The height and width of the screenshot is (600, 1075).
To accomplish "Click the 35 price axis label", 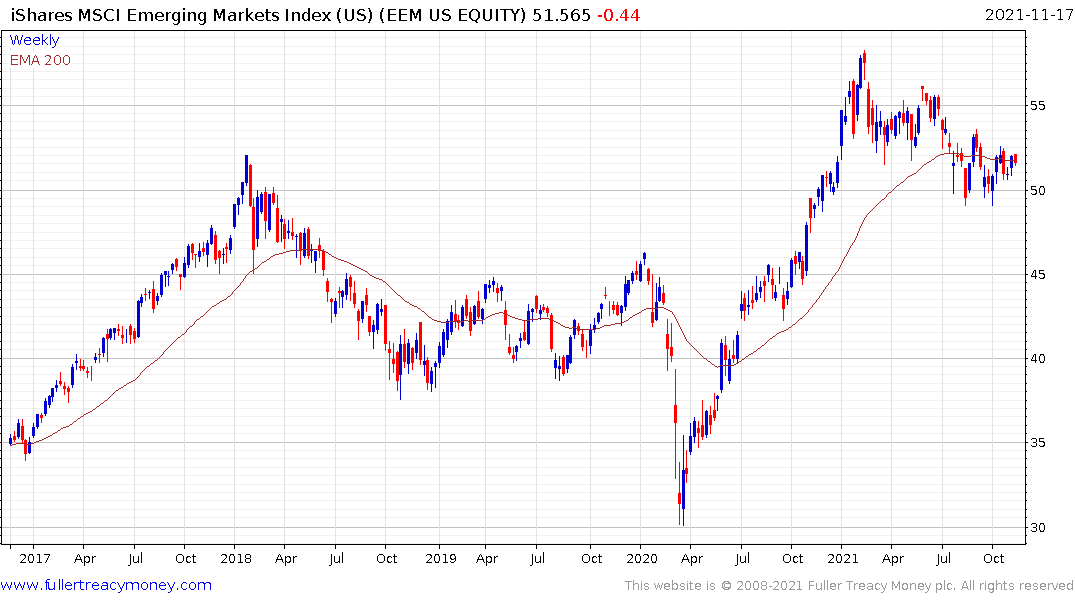I will 1037,443.
